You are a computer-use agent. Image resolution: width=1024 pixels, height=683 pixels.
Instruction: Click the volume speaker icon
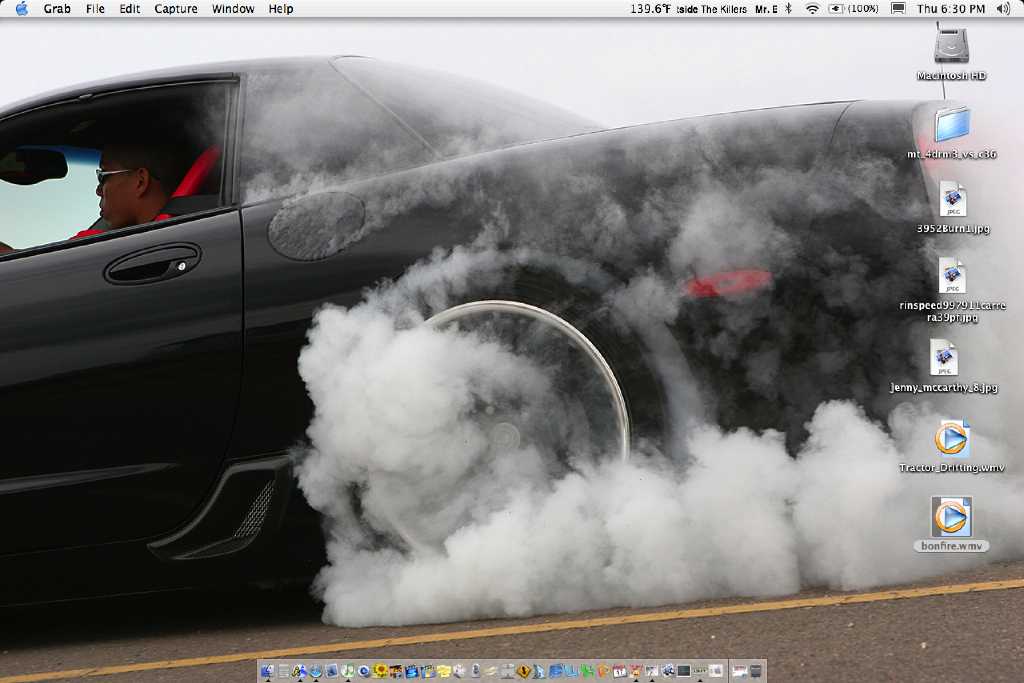[1003, 8]
